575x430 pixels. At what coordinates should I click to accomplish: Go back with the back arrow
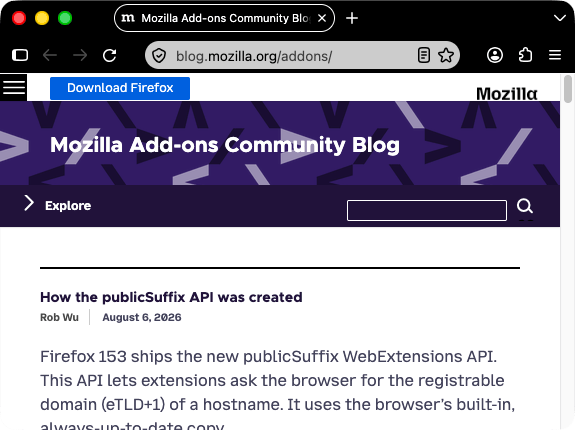[50, 55]
